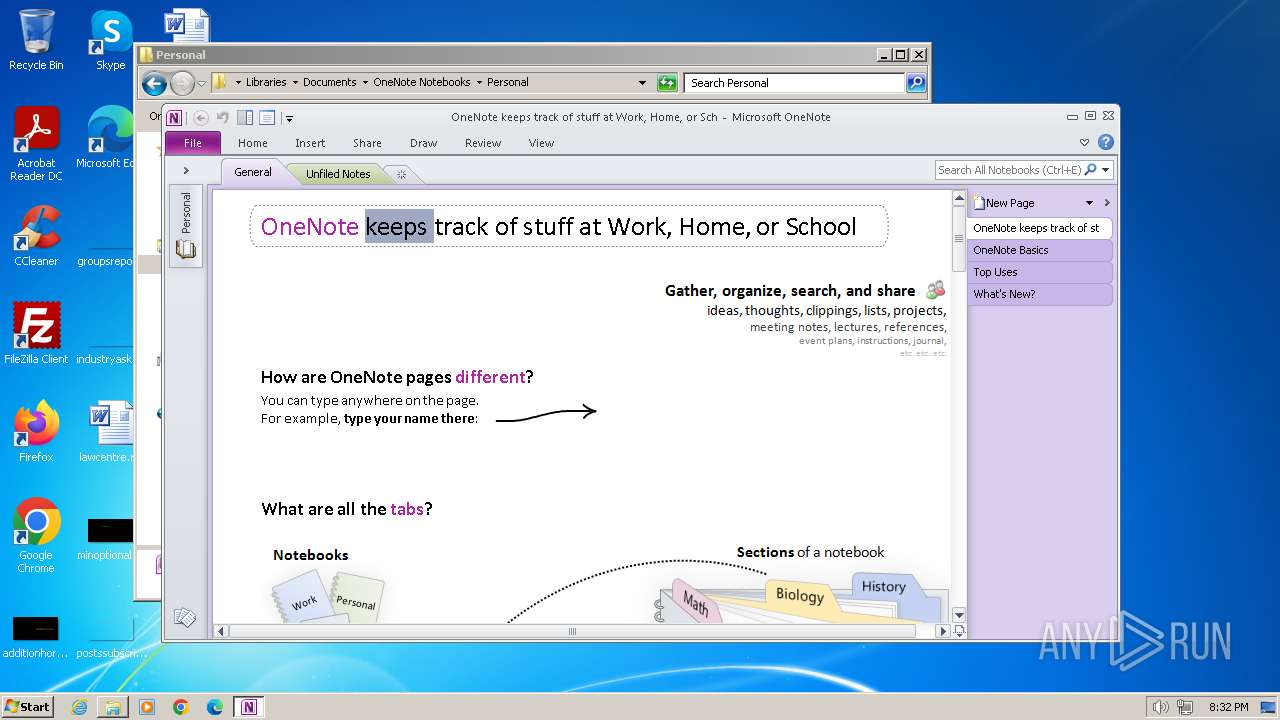Open the FileZilla Client desktop shortcut
Image resolution: width=1280 pixels, height=720 pixels.
(36, 334)
